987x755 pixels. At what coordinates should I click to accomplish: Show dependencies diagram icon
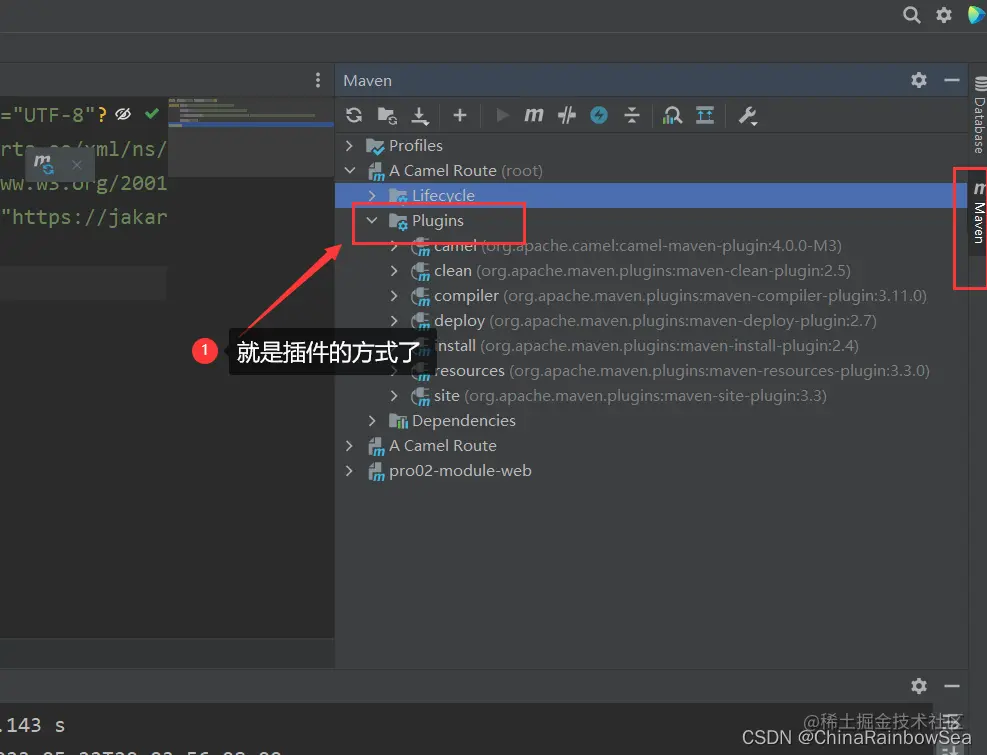pos(672,115)
